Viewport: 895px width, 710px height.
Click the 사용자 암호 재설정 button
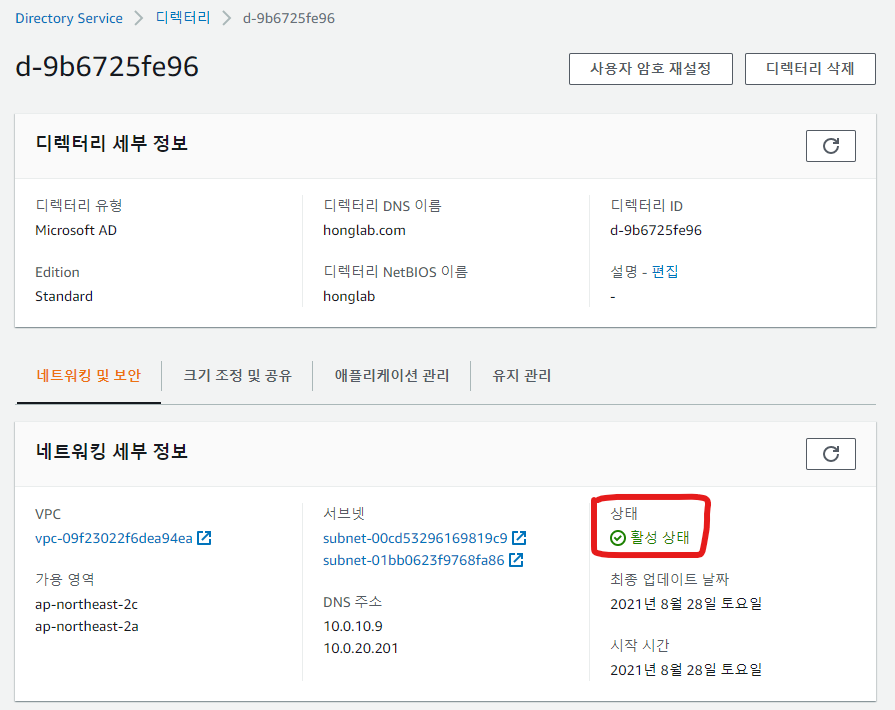pos(651,69)
